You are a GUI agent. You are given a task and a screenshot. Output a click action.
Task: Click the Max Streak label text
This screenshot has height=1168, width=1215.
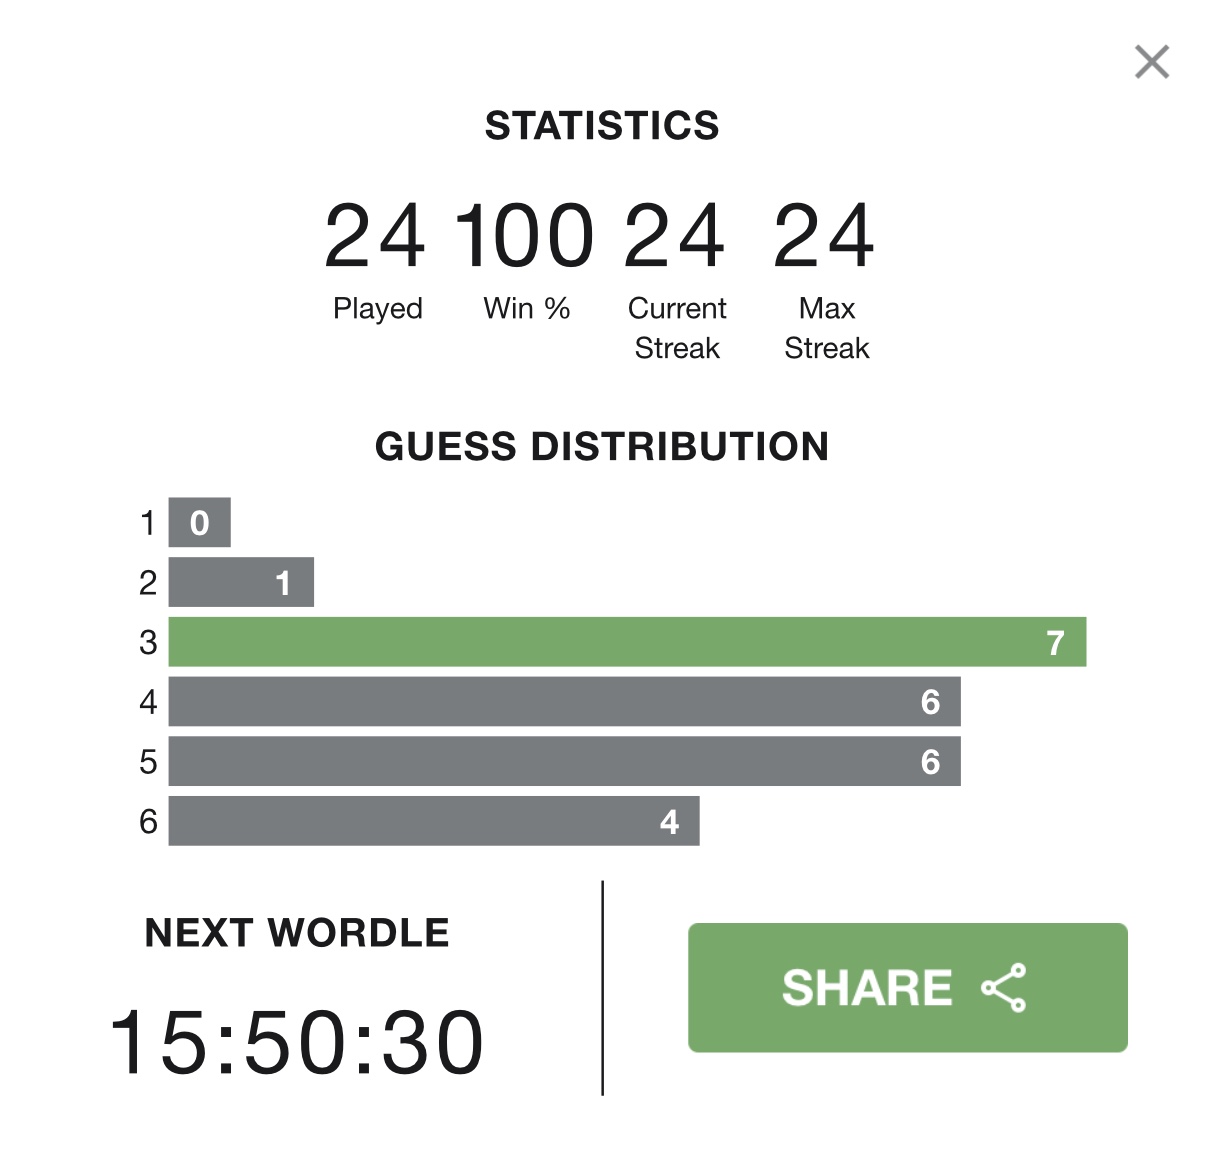(827, 328)
